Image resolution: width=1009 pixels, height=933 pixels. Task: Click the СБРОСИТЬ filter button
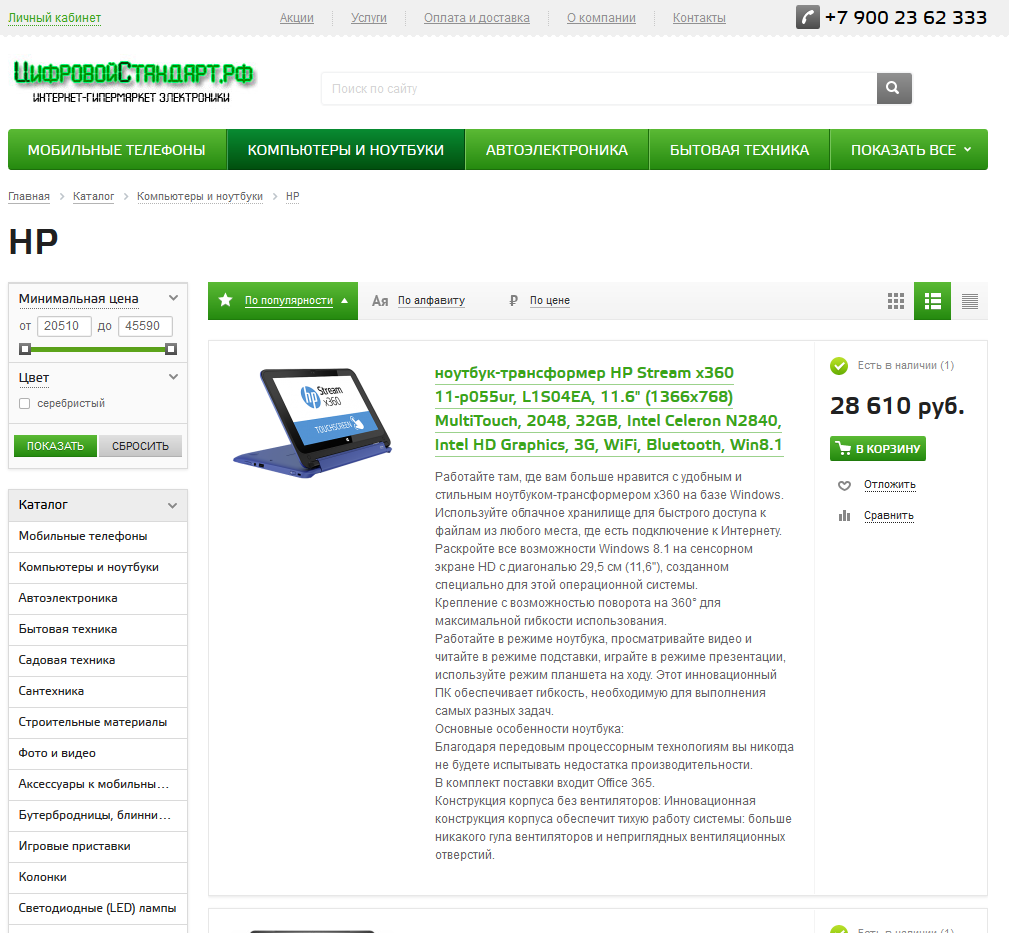pyautogui.click(x=140, y=446)
